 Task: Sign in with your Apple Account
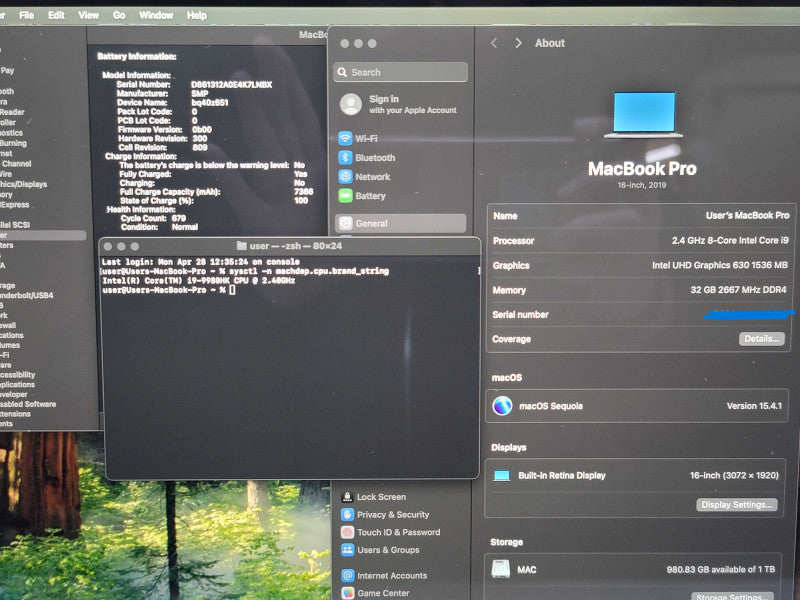(399, 104)
